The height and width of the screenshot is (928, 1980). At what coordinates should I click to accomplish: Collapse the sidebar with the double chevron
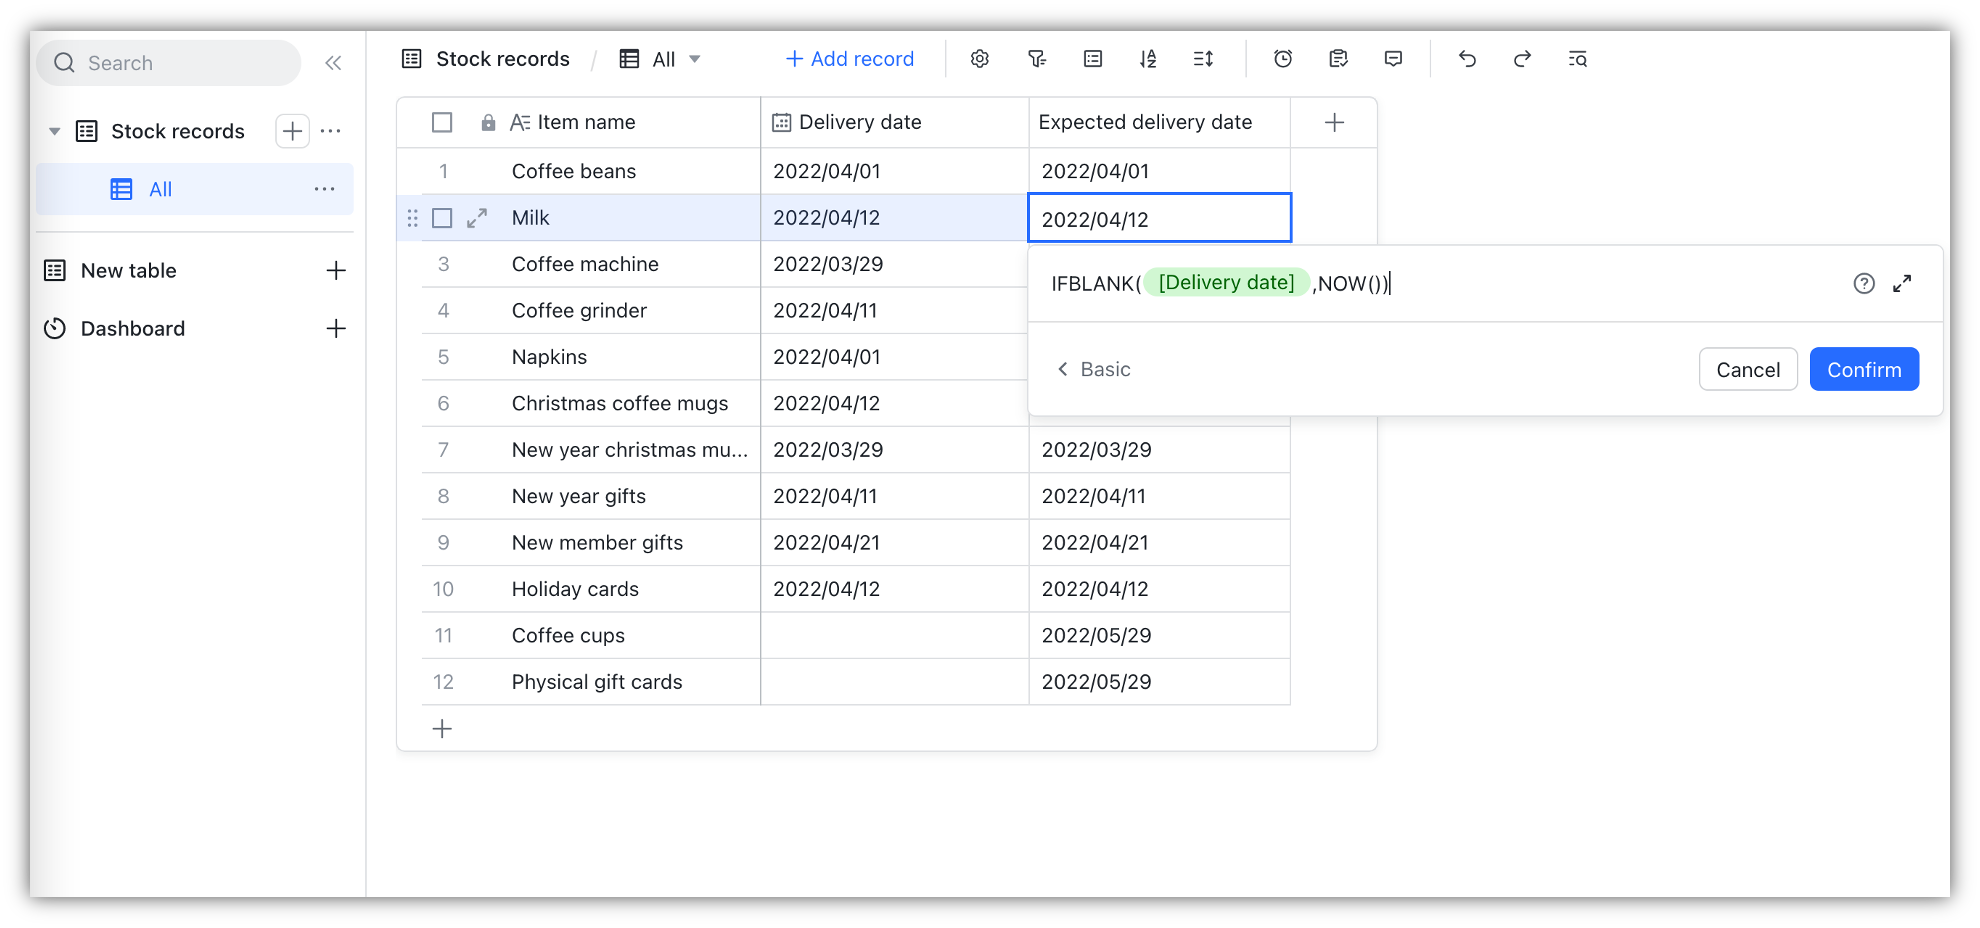(x=333, y=62)
